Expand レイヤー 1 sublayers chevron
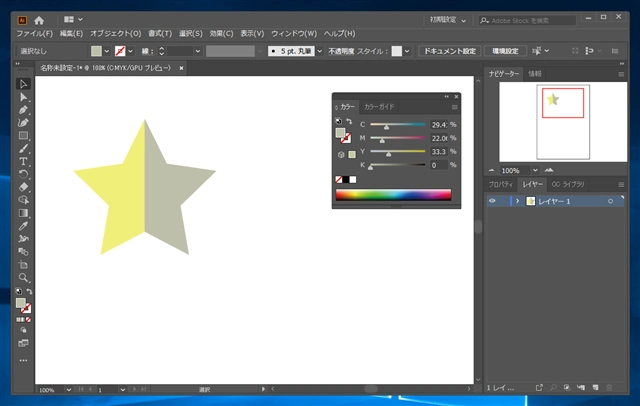Viewport: 640px width, 406px height. 517,201
